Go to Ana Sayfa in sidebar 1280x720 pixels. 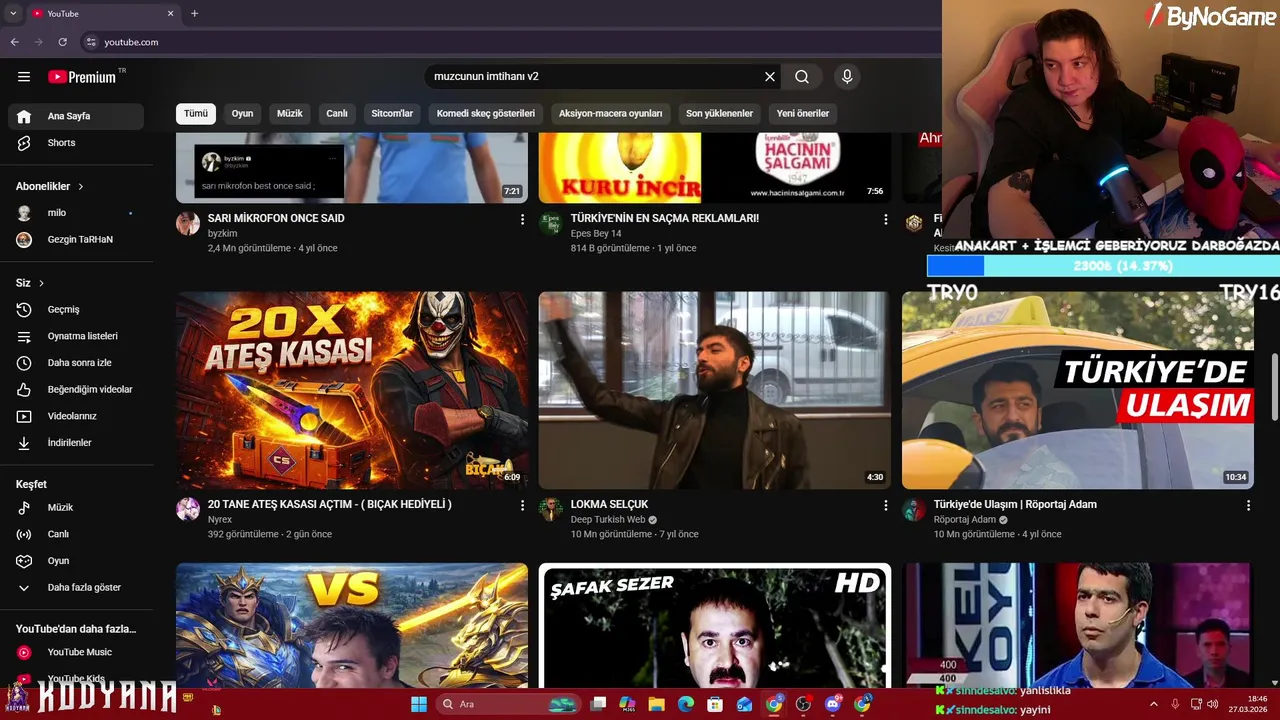[76, 116]
